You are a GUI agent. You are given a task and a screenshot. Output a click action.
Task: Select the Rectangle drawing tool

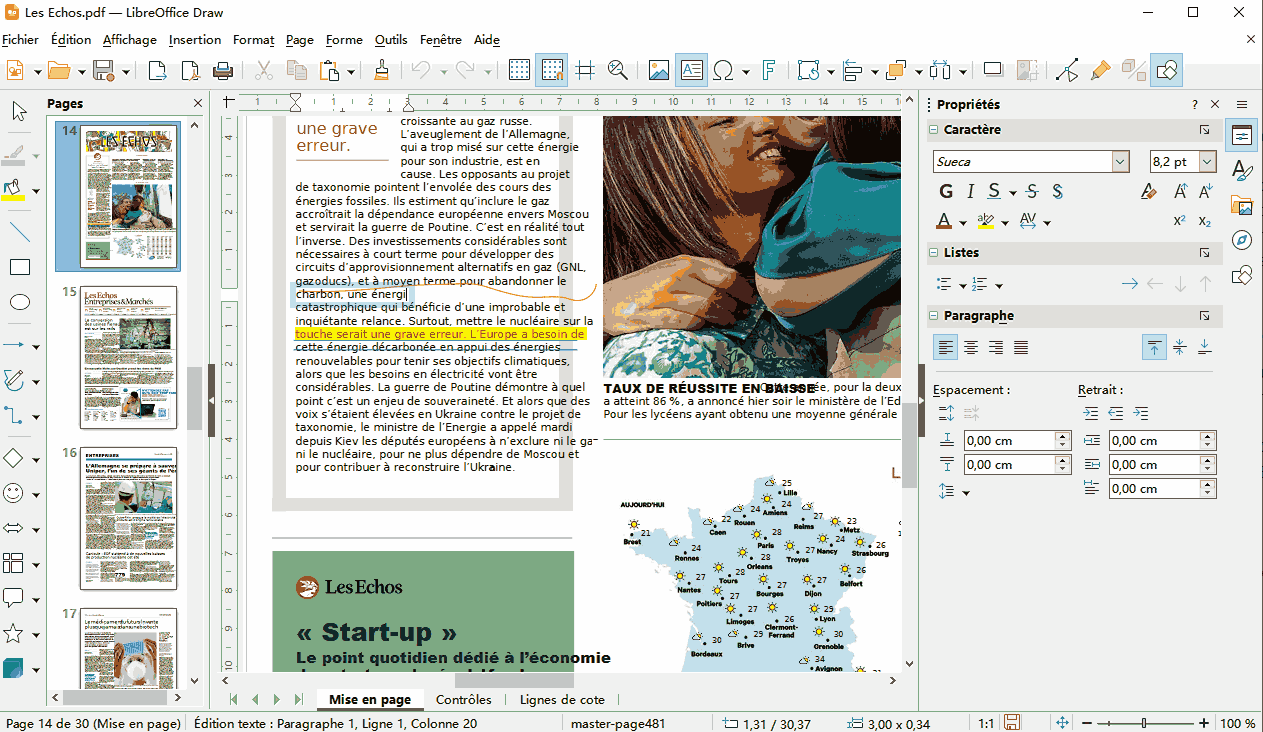[19, 267]
